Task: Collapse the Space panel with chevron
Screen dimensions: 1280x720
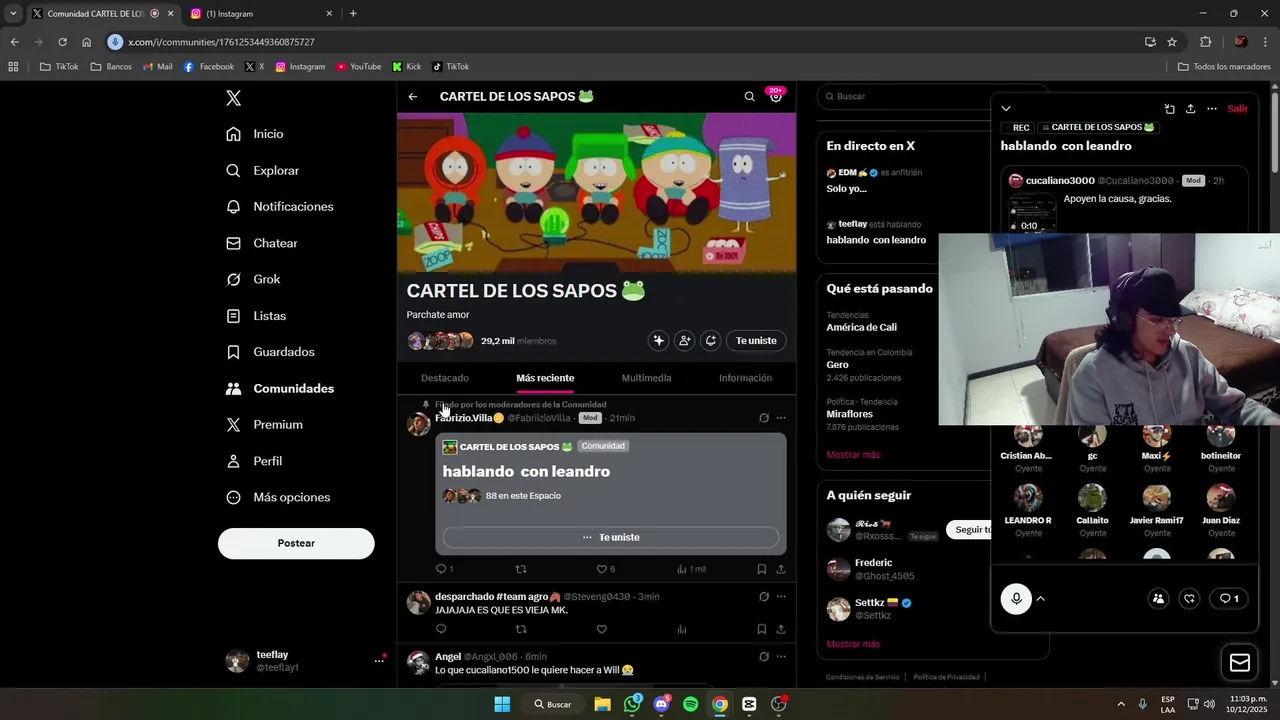Action: 1006,109
